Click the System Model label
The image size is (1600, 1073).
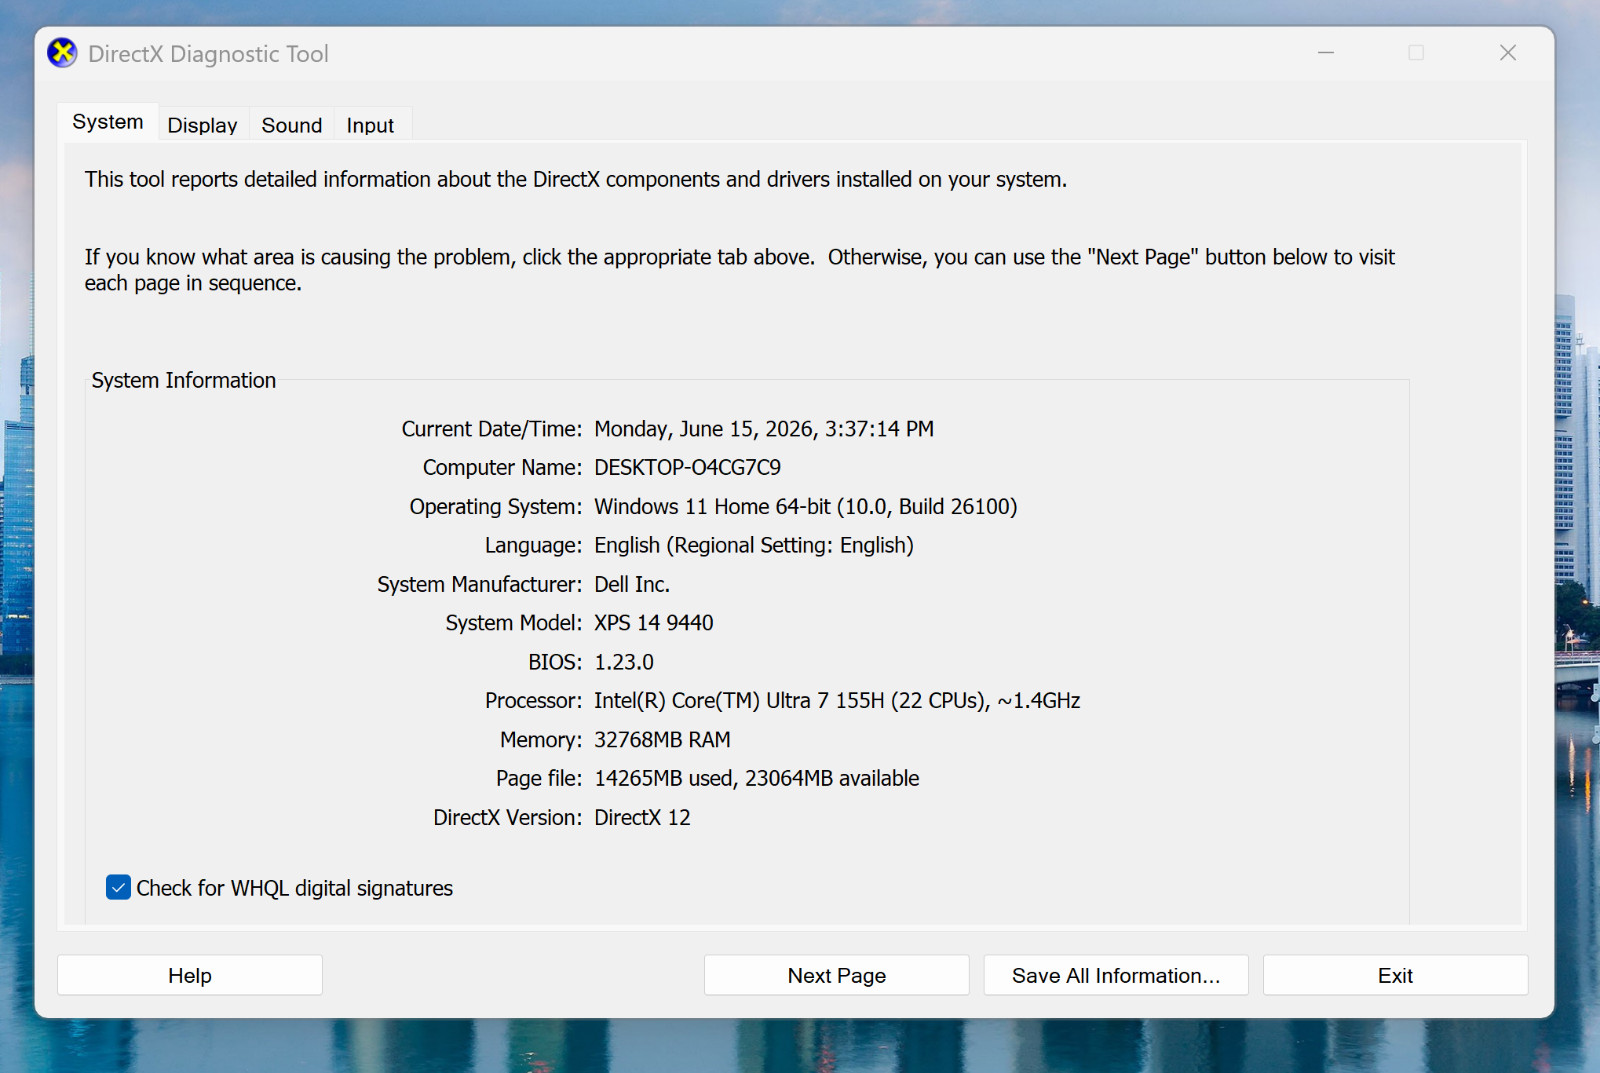click(x=514, y=623)
